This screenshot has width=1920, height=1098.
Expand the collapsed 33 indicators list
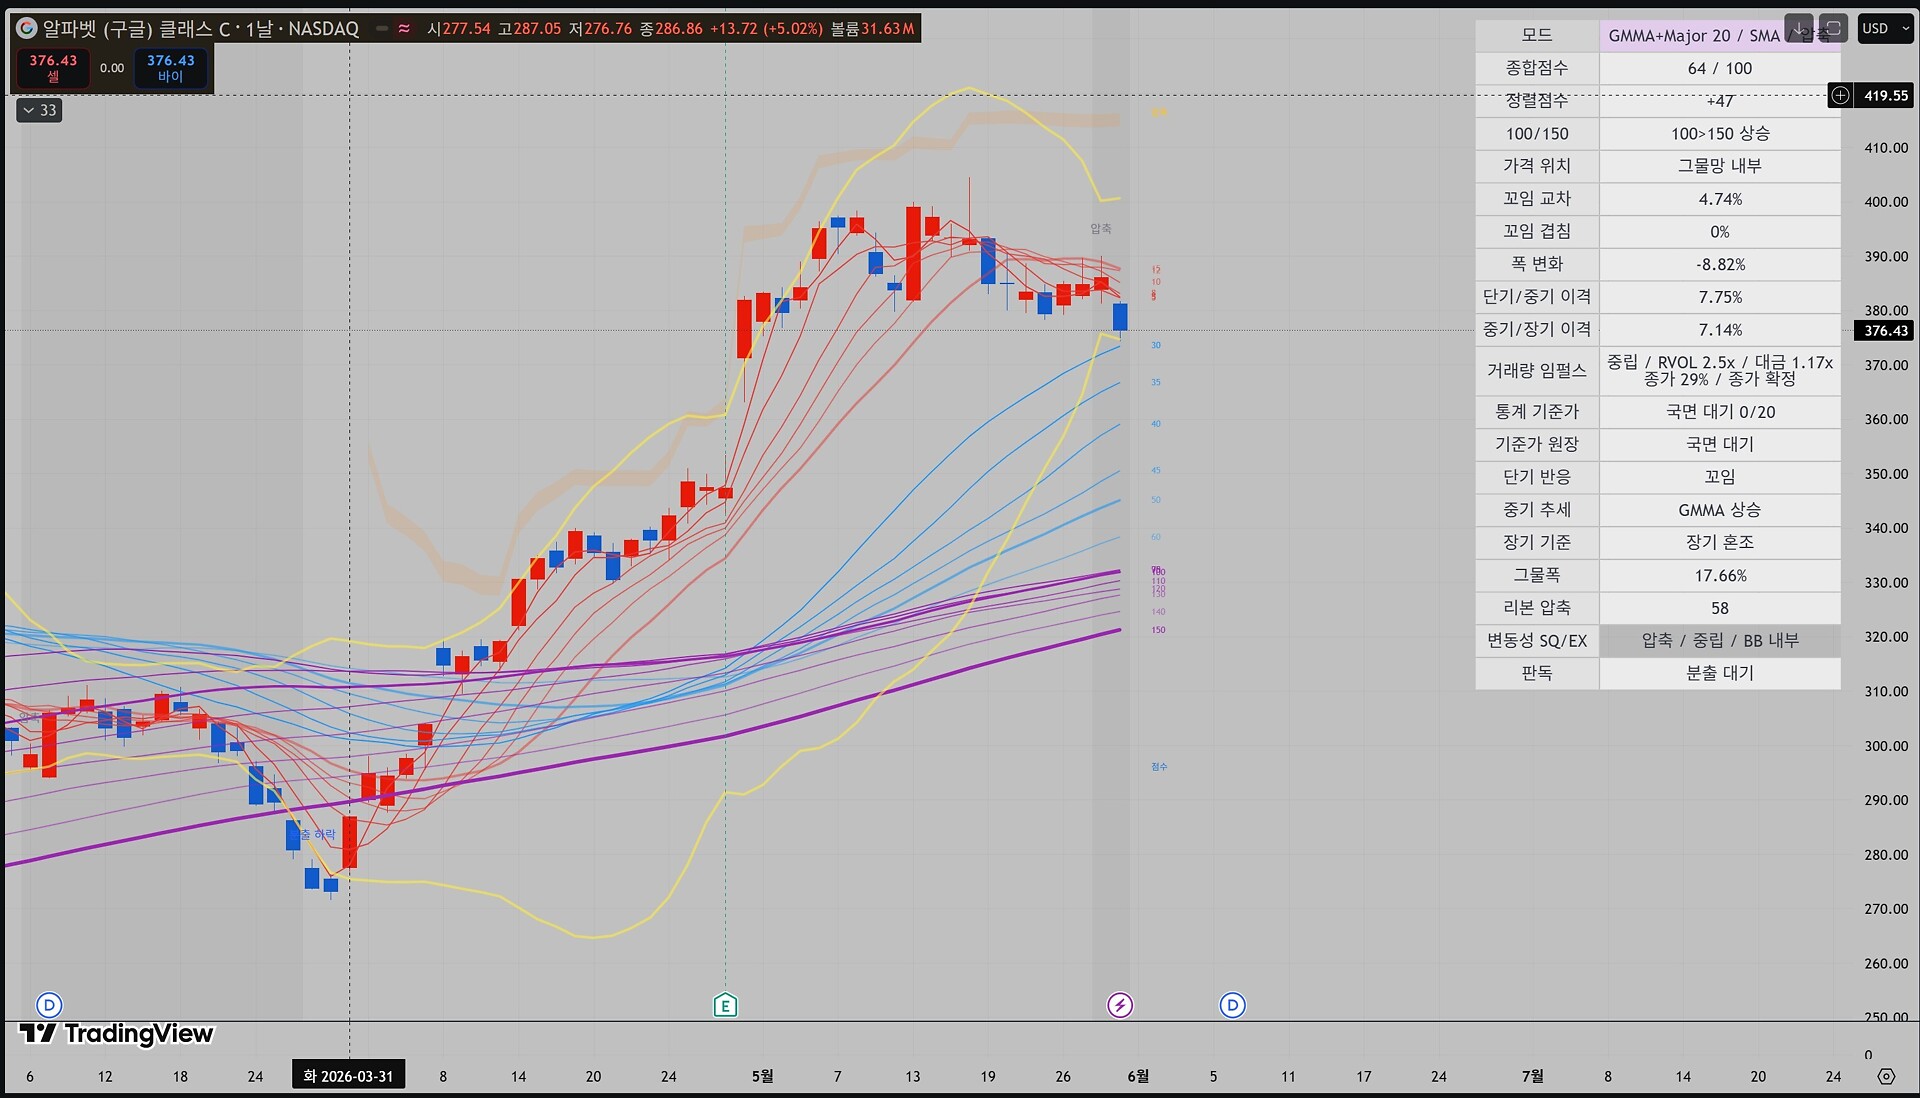coord(39,110)
